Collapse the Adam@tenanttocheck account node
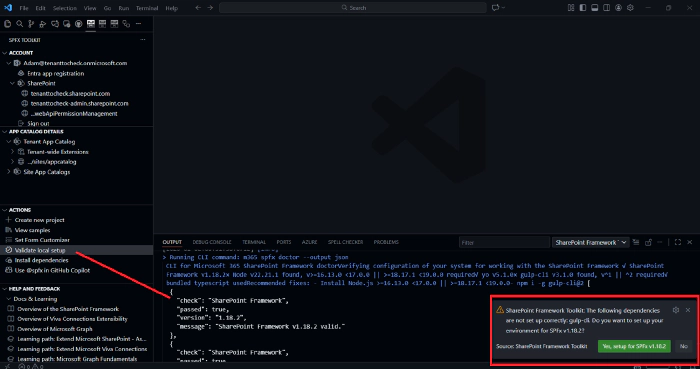The height and width of the screenshot is (369, 700). pos(8,63)
